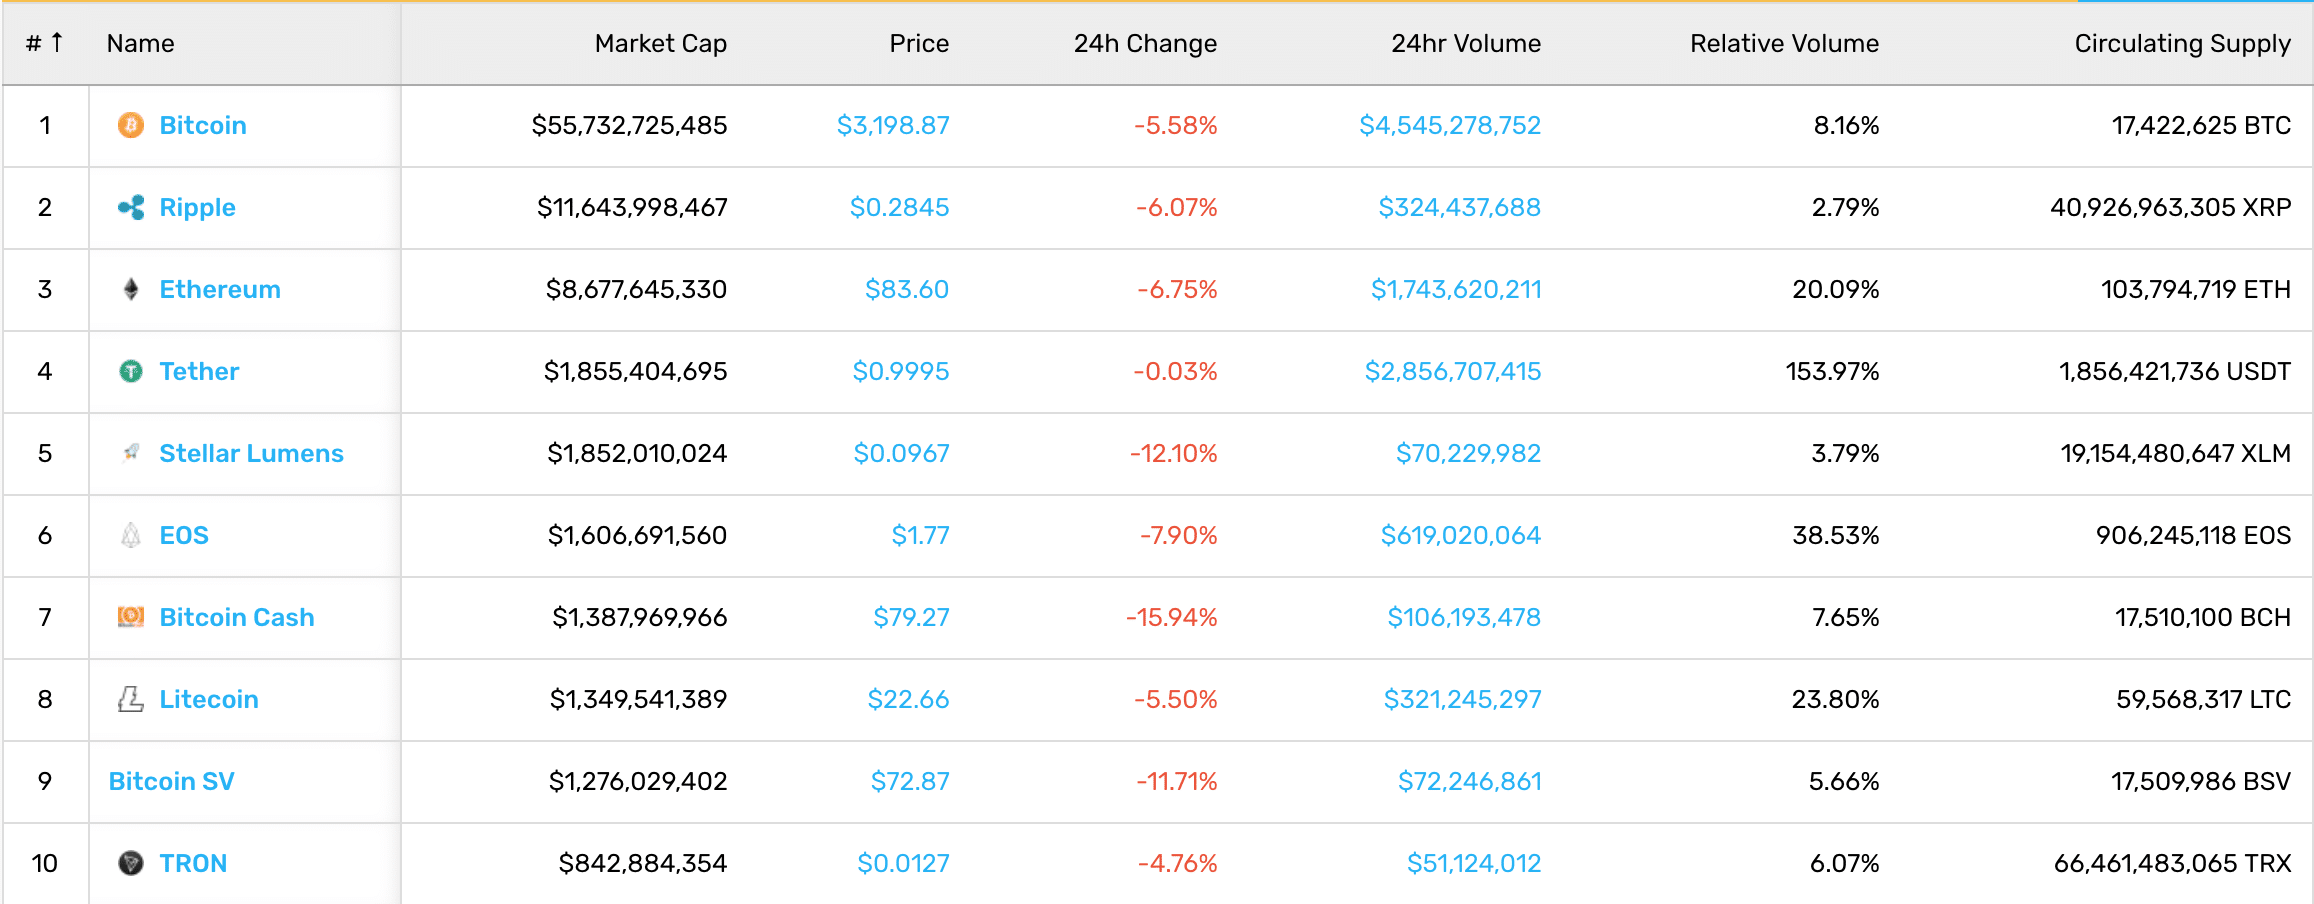Click the Tether green coin icon
Image resolution: width=2314 pixels, height=904 pixels.
click(x=131, y=371)
